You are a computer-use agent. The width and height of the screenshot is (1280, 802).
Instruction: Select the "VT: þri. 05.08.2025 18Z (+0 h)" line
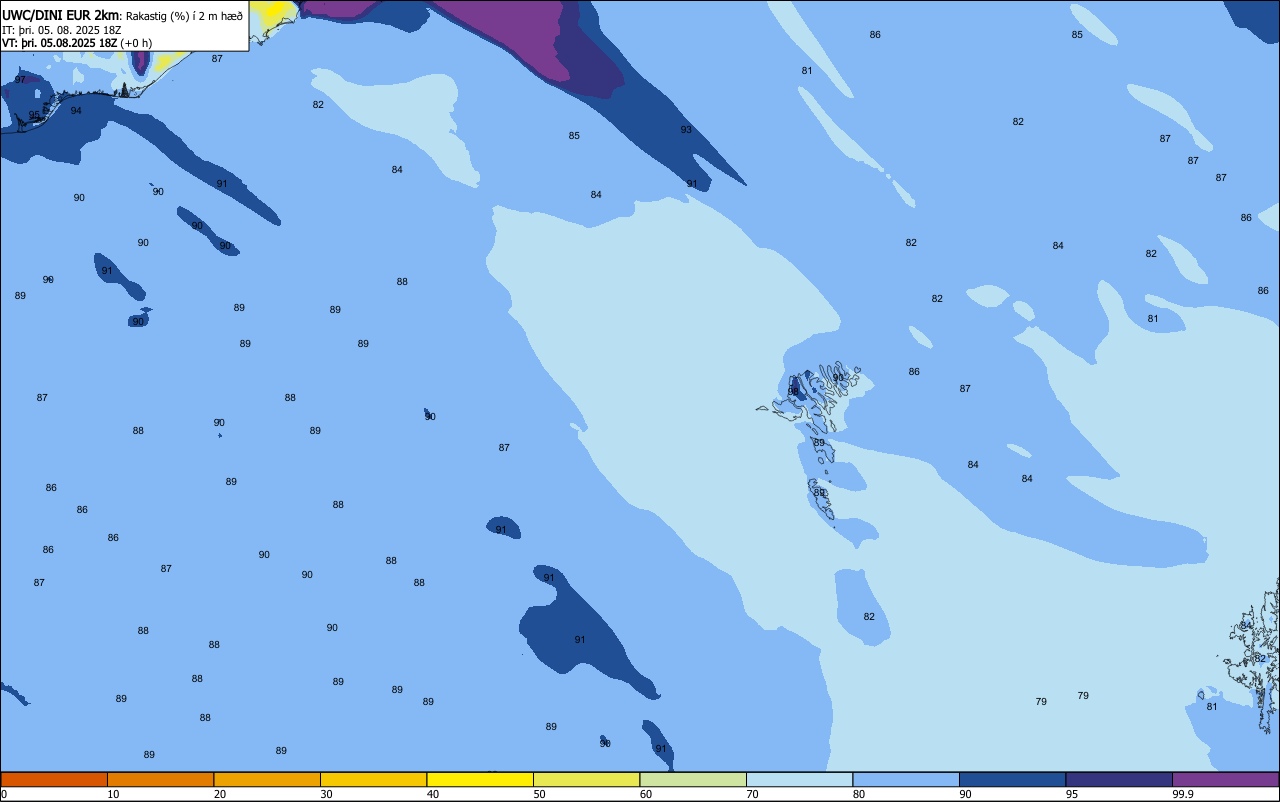tap(77, 43)
